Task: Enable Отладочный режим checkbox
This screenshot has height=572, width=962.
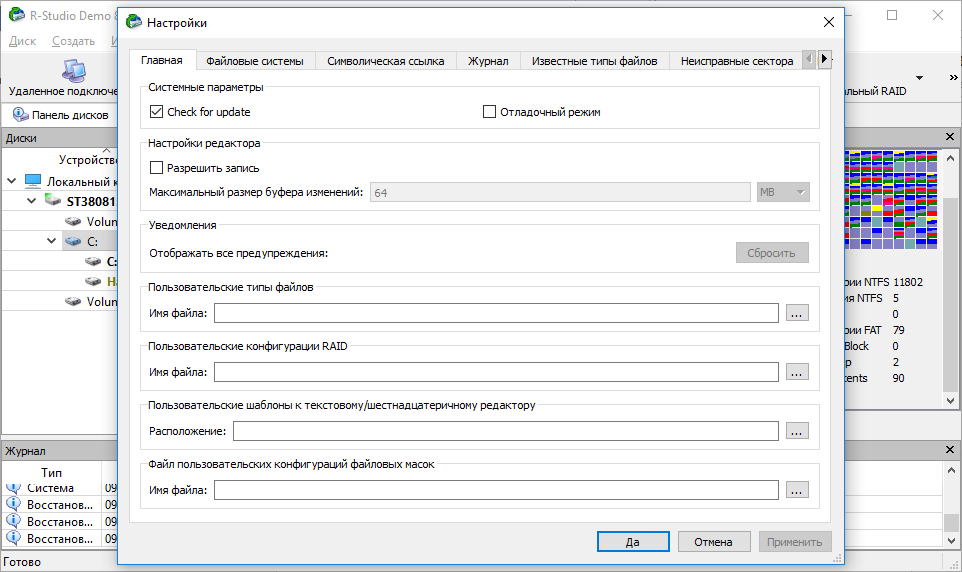Action: [490, 112]
